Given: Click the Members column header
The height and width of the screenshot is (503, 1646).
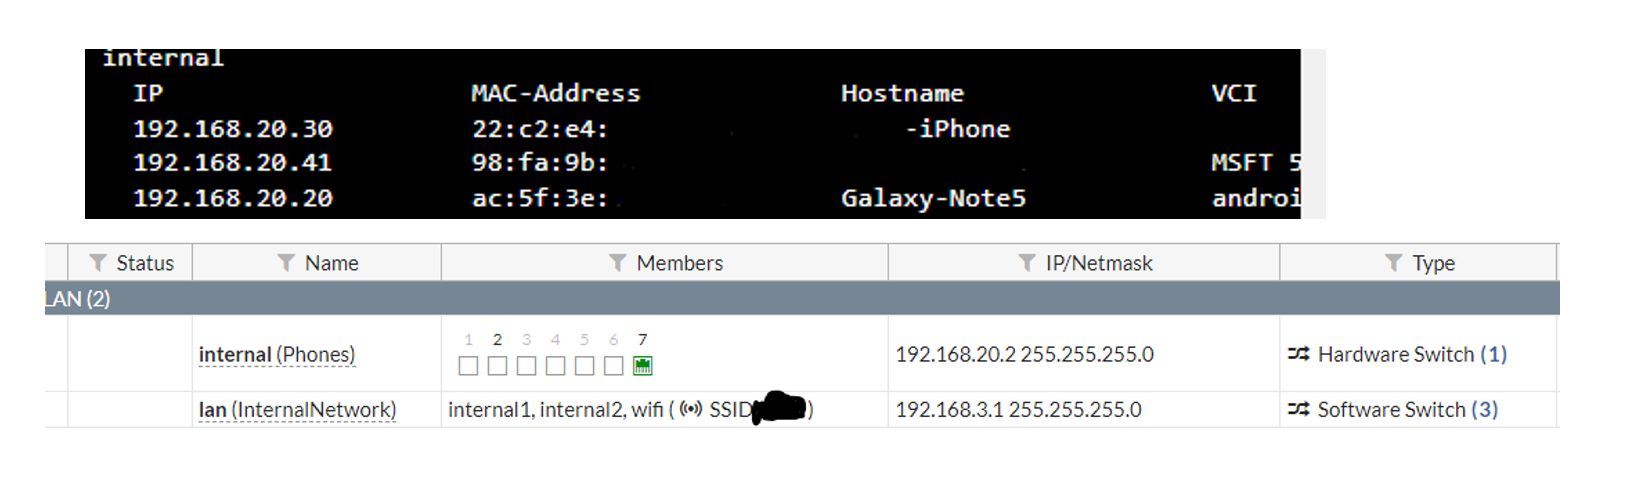Looking at the screenshot, I should pyautogui.click(x=679, y=263).
